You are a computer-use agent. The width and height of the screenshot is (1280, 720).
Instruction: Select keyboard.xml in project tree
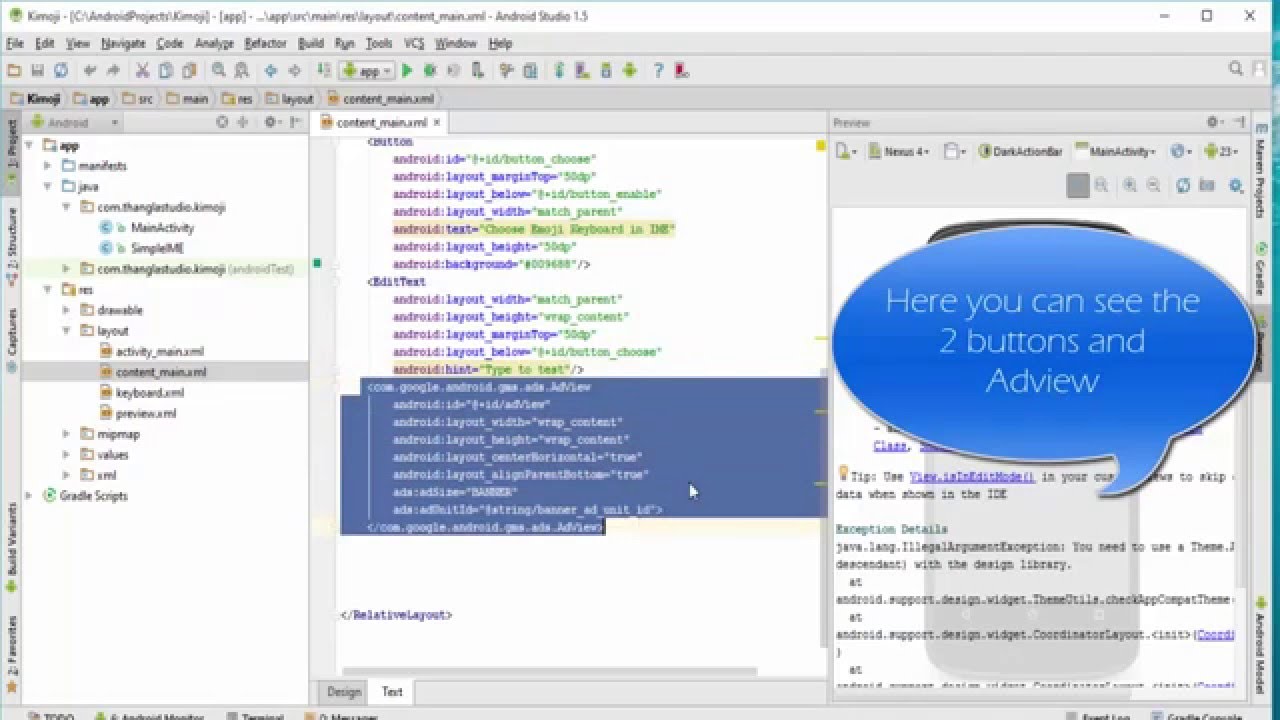(149, 393)
